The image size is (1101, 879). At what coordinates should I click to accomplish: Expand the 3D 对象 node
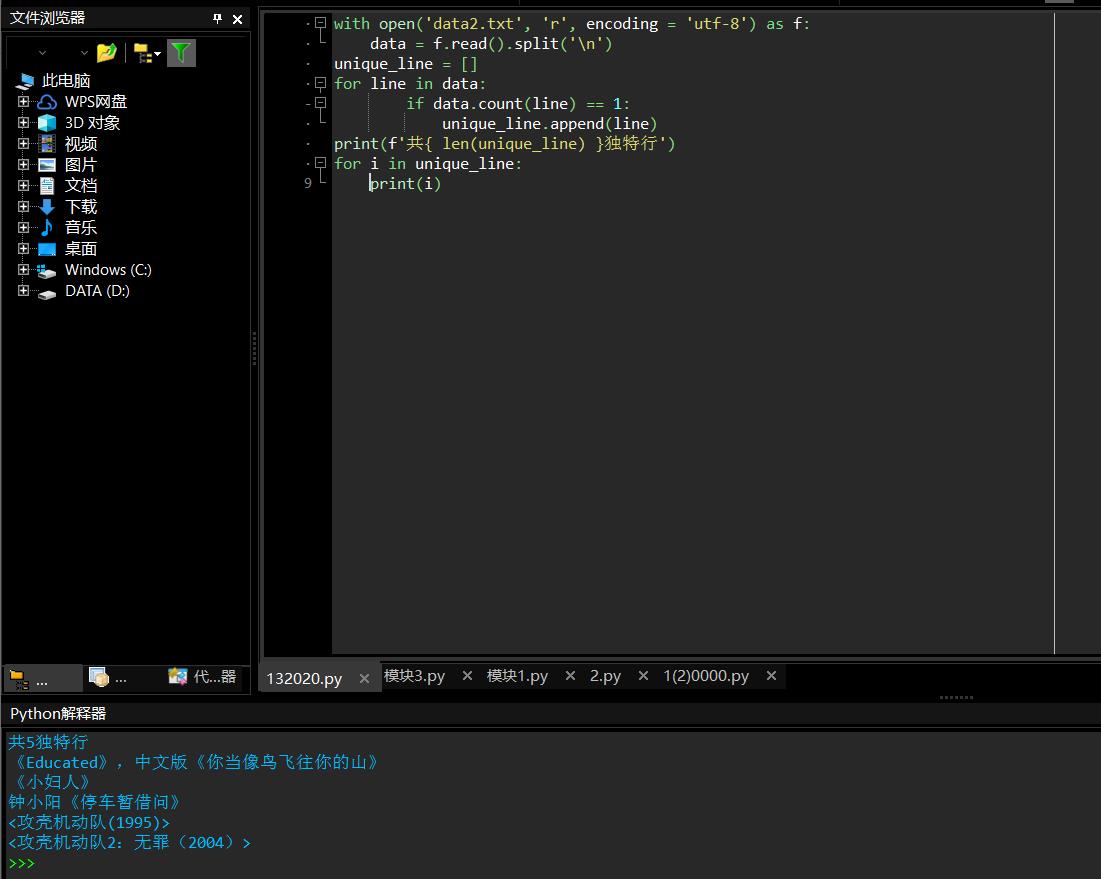pos(23,123)
